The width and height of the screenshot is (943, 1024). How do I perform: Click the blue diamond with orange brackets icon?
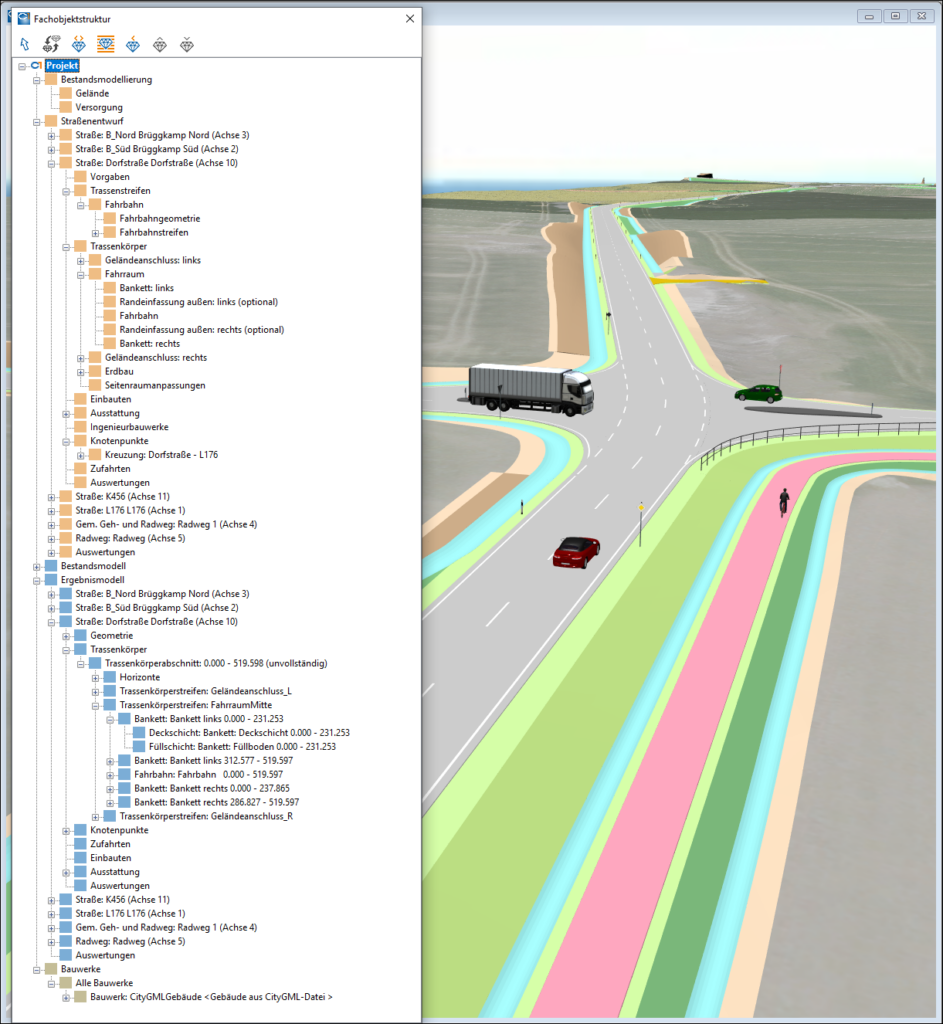click(x=78, y=44)
